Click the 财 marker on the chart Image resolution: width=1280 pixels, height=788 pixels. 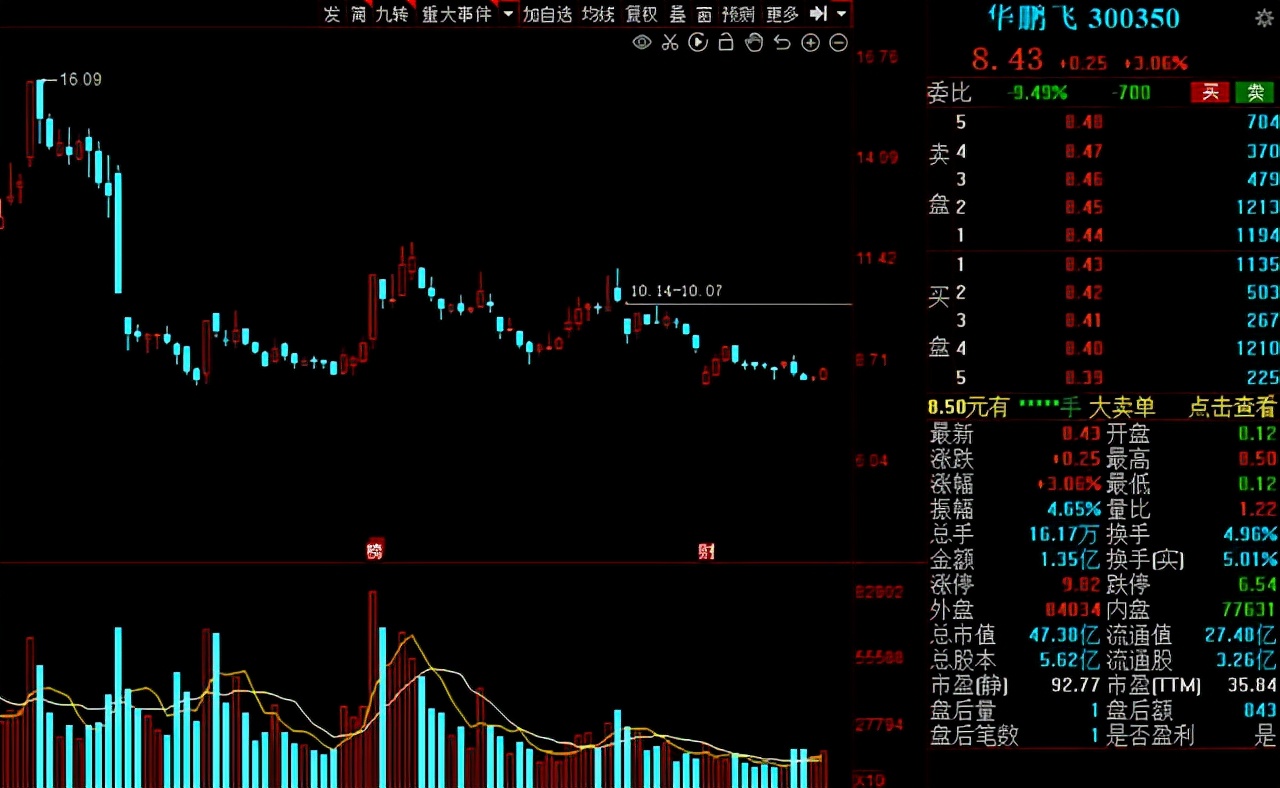coord(706,550)
